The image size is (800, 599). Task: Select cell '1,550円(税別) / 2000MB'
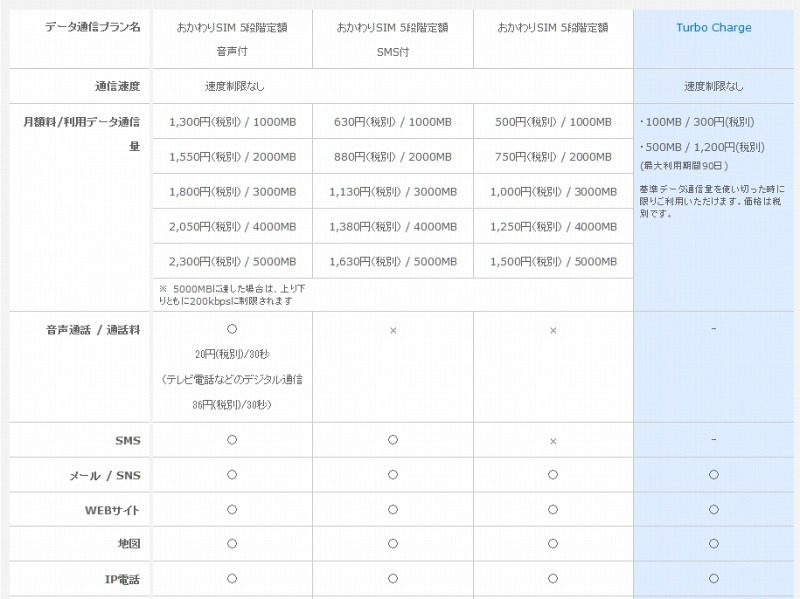pyautogui.click(x=233, y=157)
